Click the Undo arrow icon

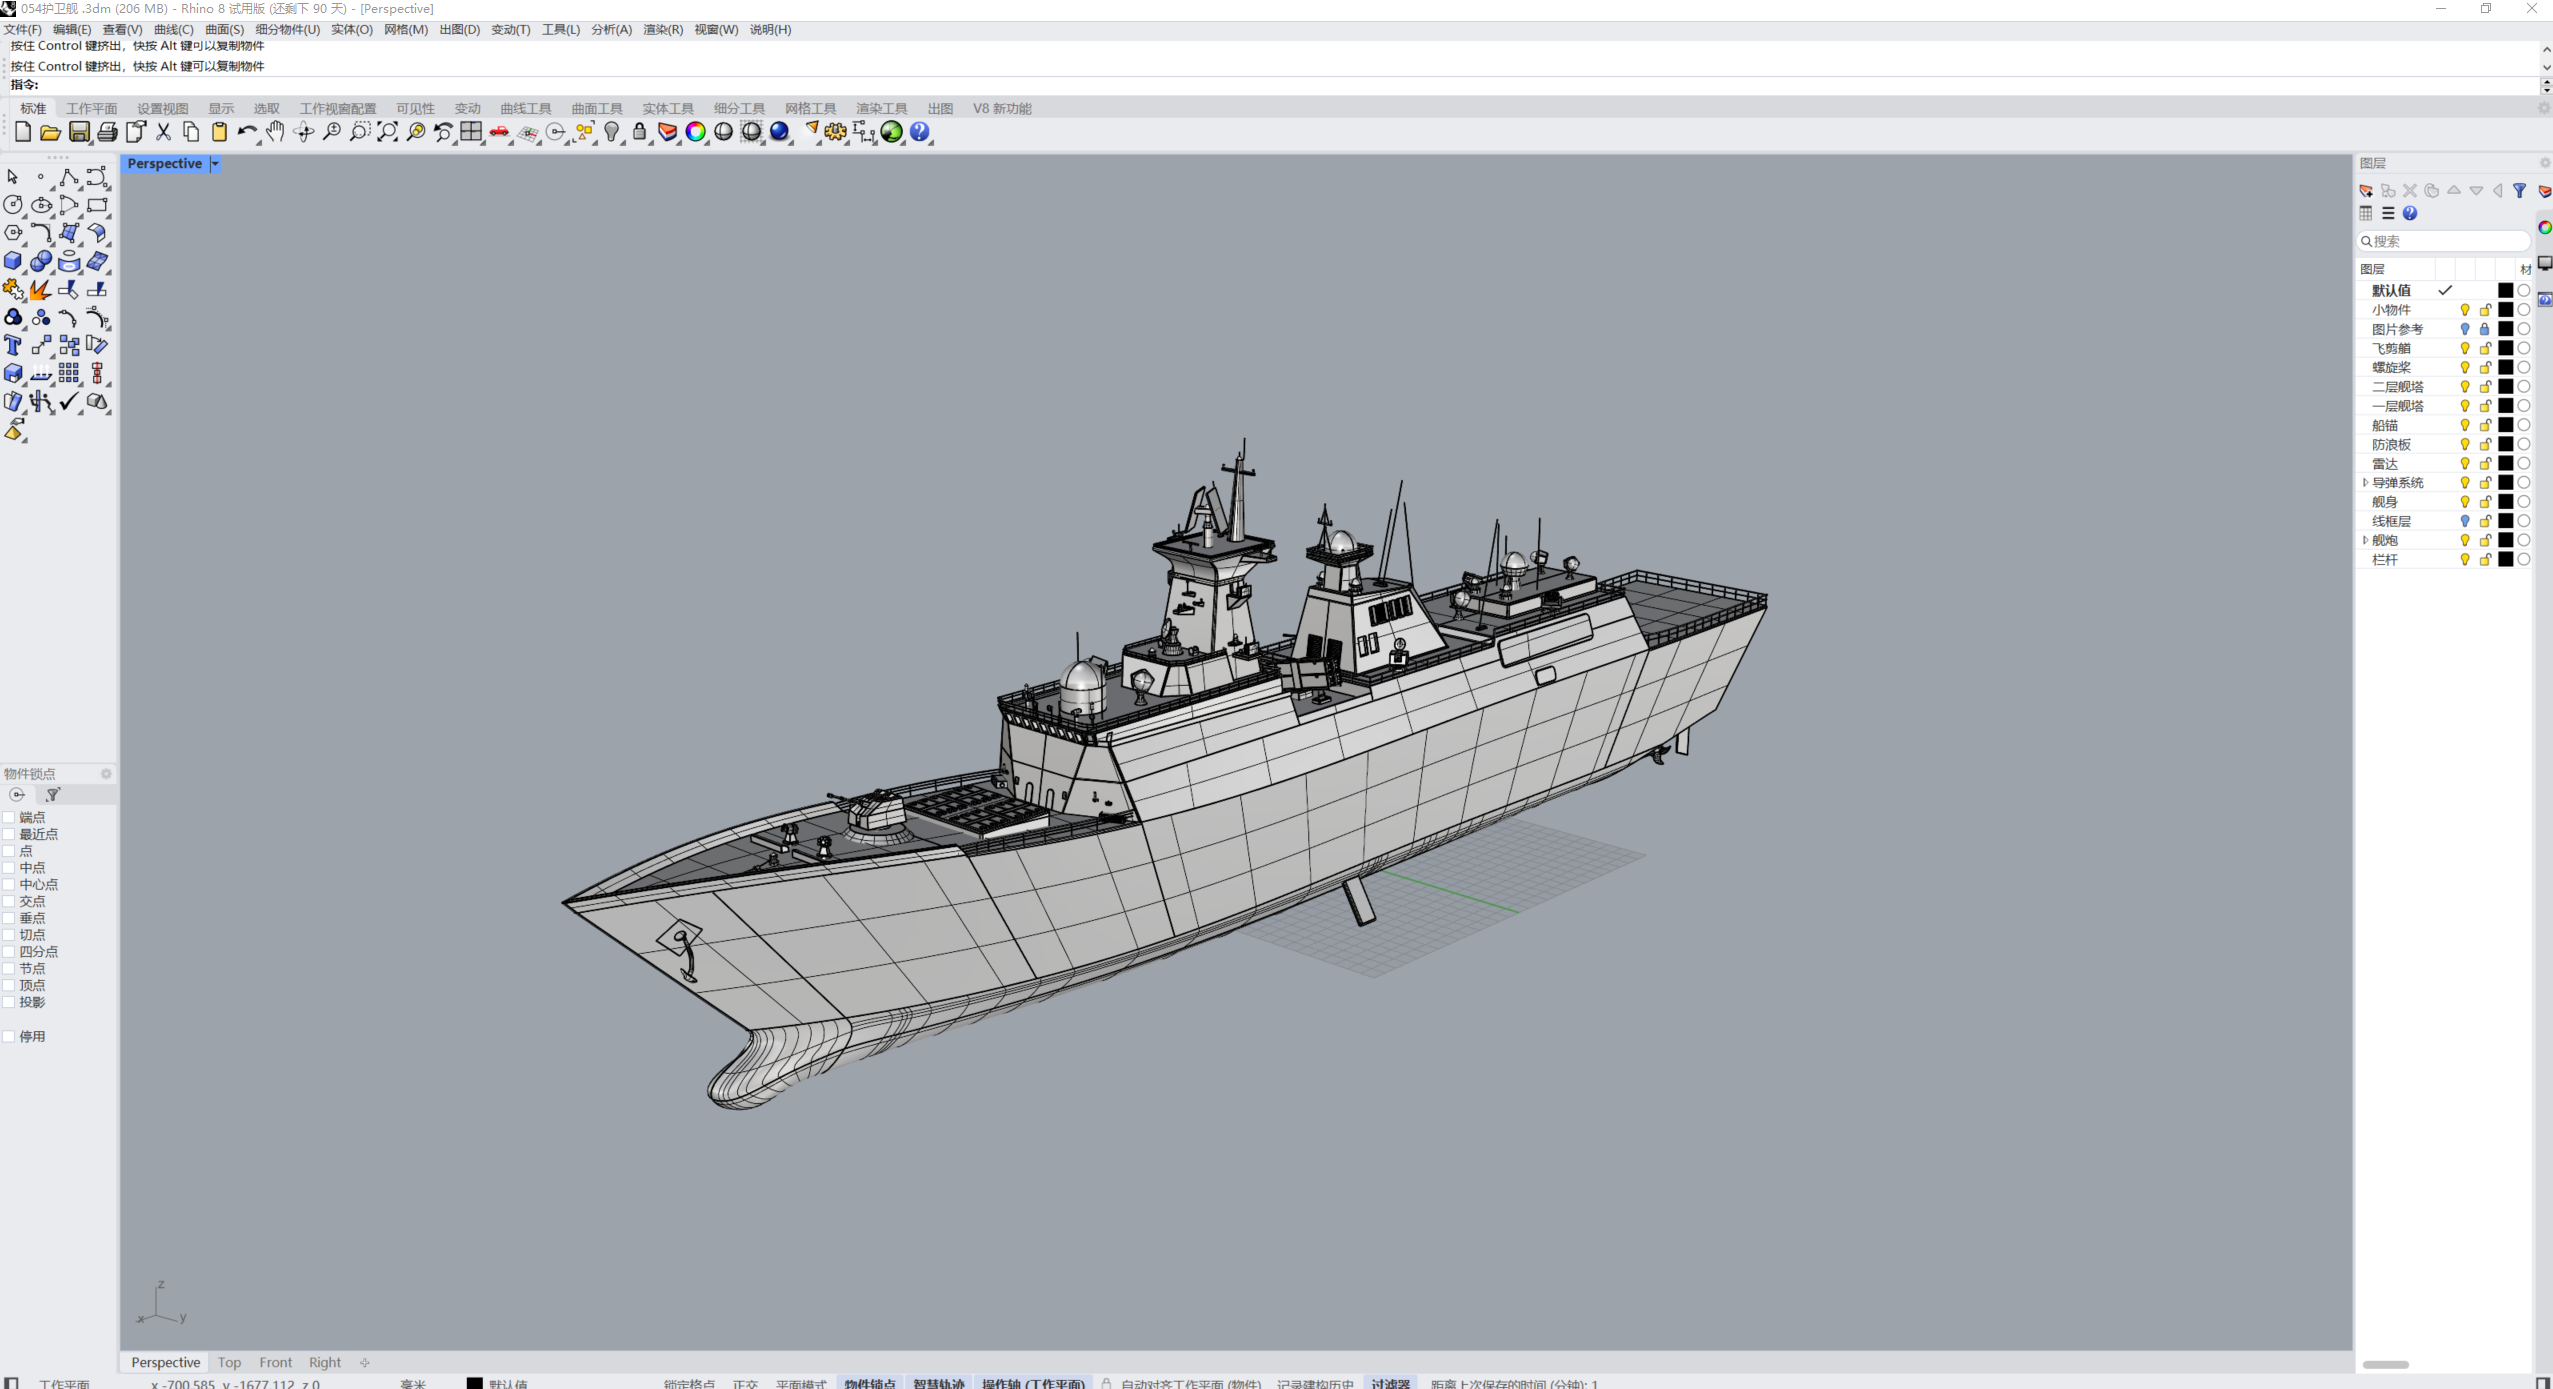click(246, 132)
